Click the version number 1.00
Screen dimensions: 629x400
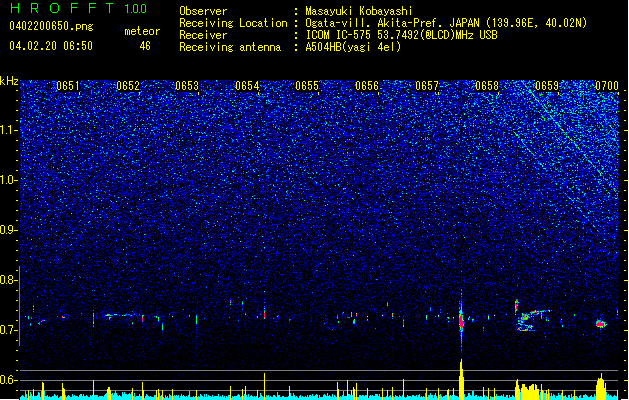pos(136,9)
